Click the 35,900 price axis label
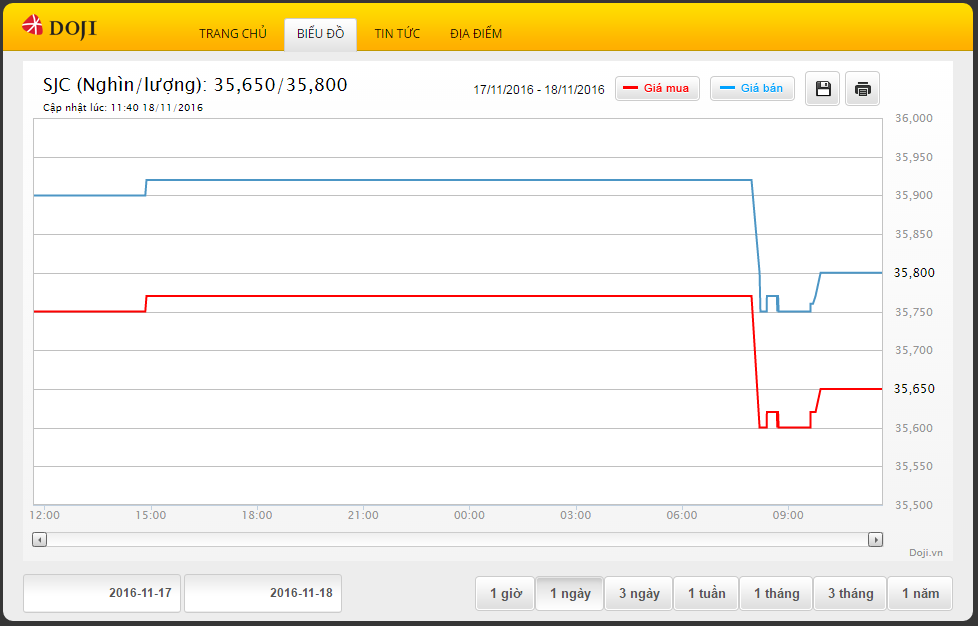Screen dimensions: 978x626 (914, 195)
